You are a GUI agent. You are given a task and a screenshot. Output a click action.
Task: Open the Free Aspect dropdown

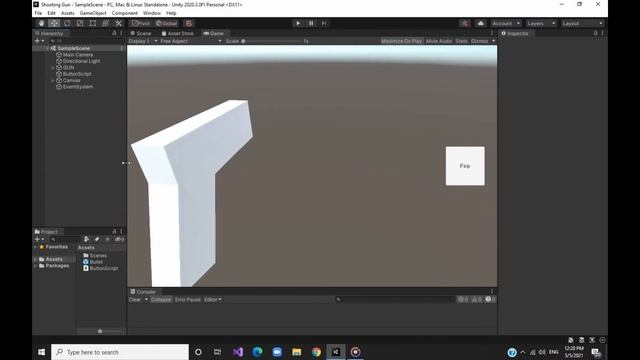(191, 41)
